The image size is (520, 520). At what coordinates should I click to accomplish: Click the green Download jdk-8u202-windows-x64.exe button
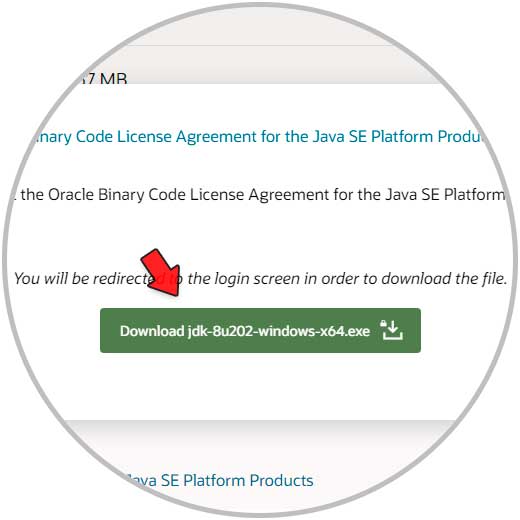tap(260, 330)
